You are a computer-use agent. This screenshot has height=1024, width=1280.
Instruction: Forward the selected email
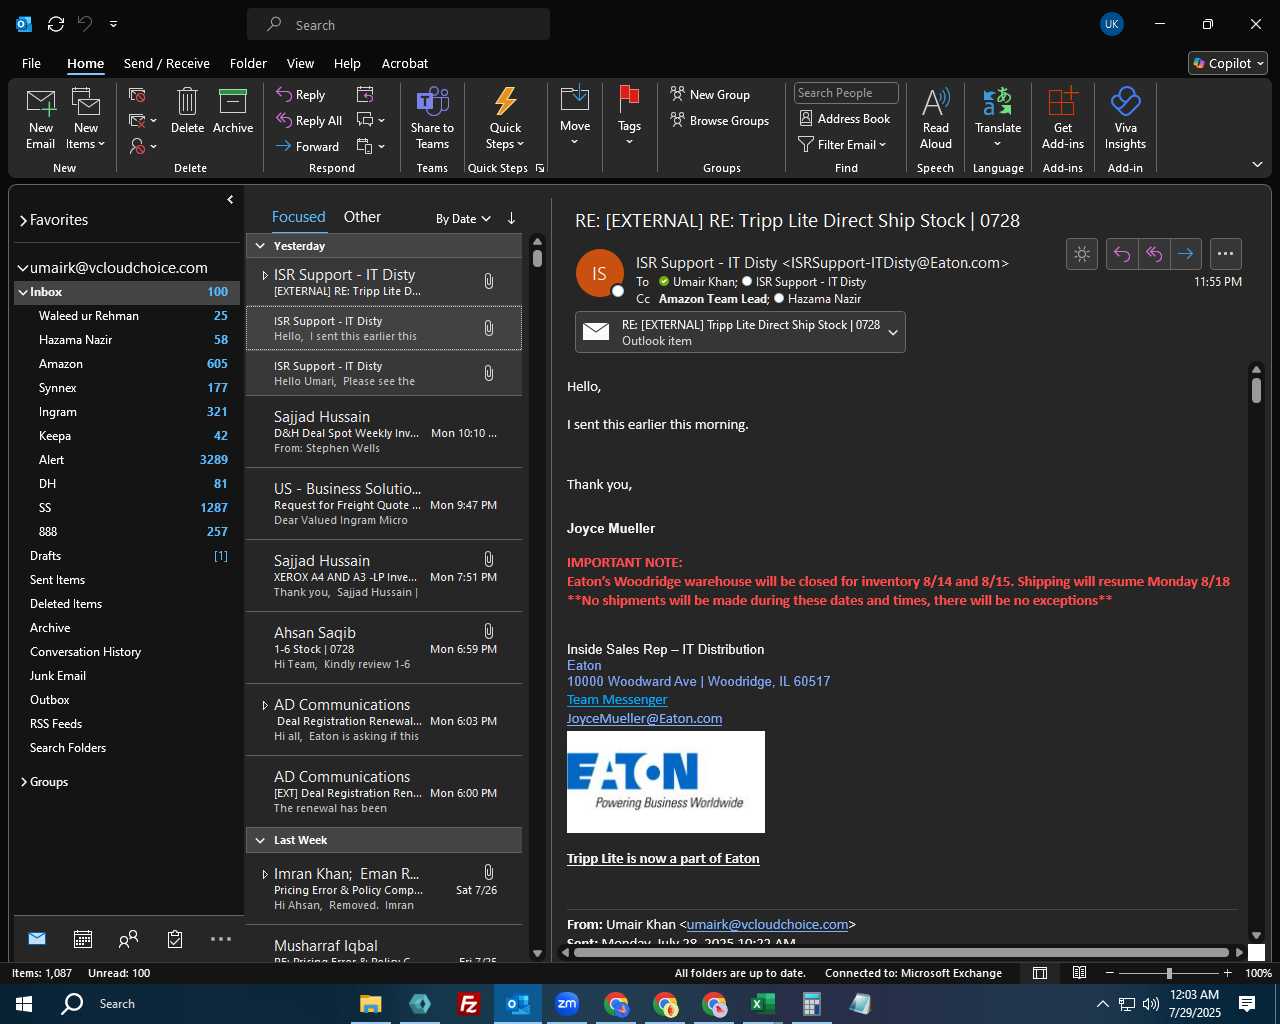pyautogui.click(x=308, y=146)
